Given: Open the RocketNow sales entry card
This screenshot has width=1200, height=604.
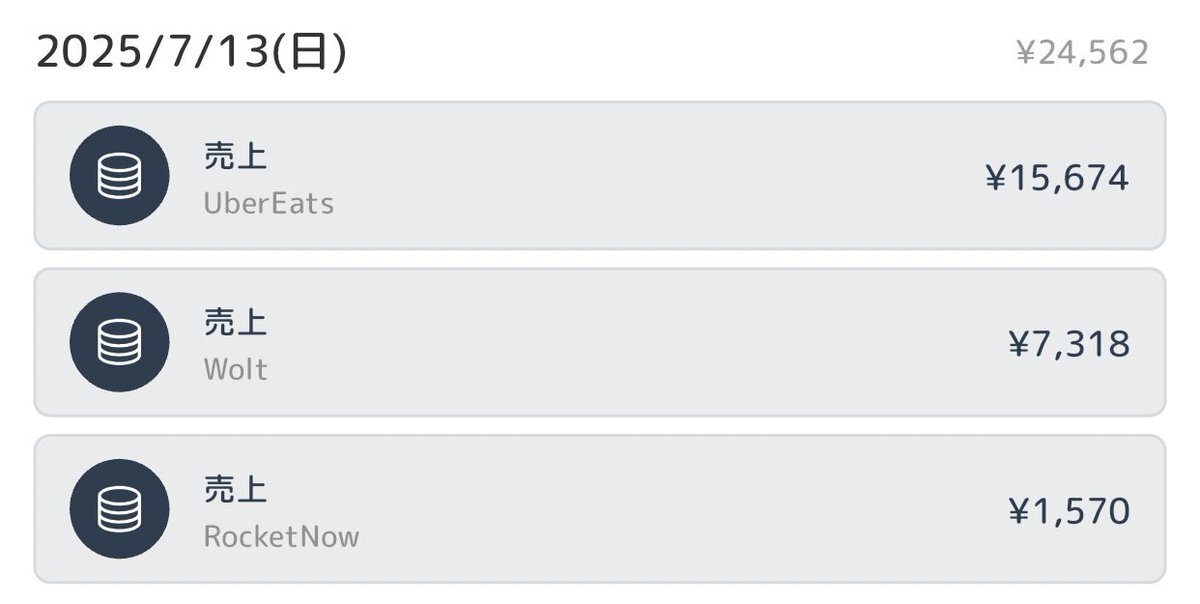Looking at the screenshot, I should coord(600,509).
